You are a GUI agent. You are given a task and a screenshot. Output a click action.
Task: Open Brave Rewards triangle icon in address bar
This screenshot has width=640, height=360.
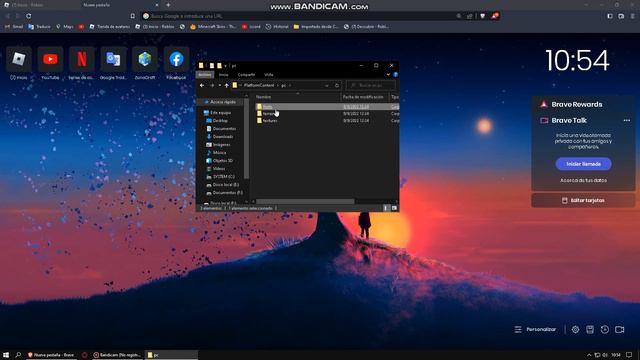coord(494,16)
